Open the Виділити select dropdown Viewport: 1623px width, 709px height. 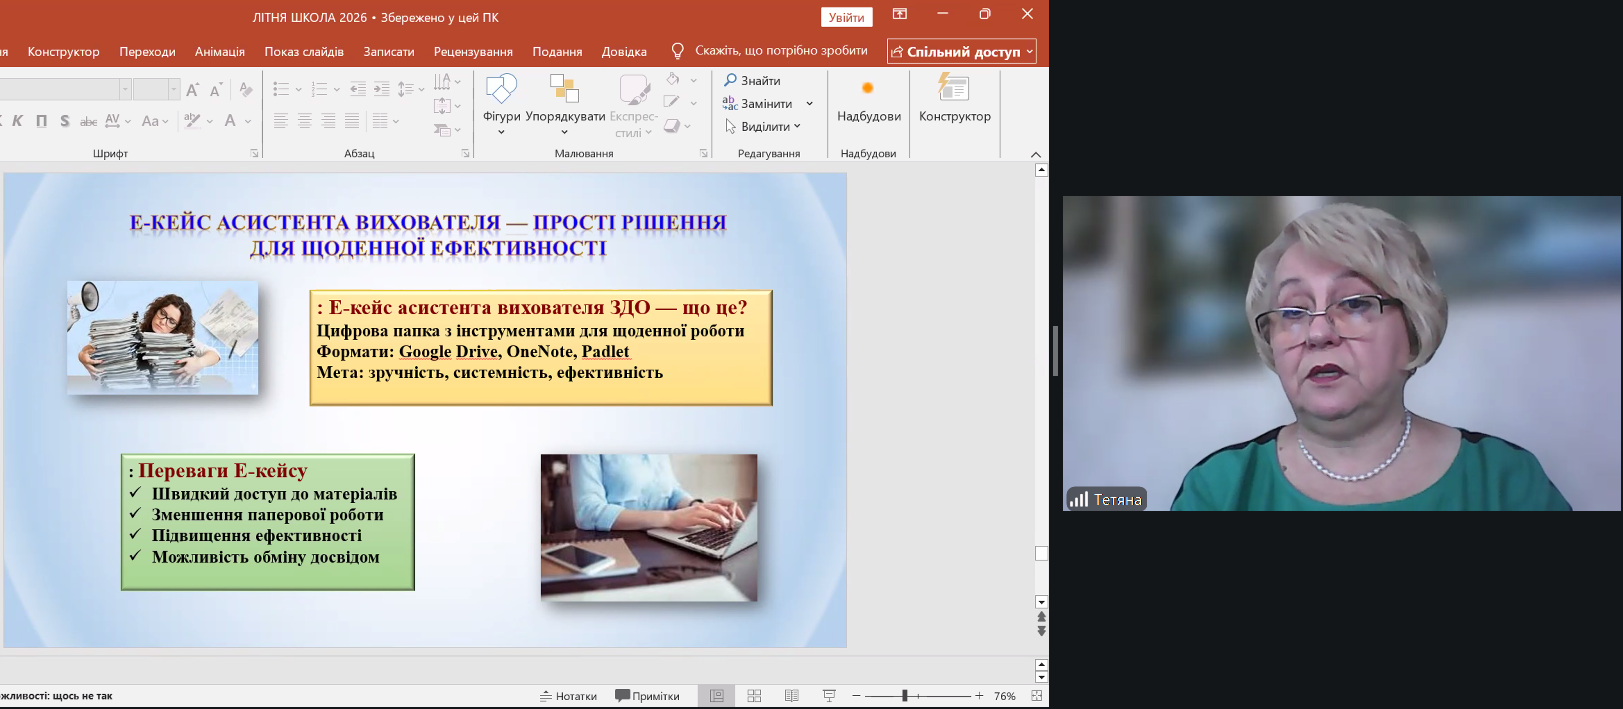pos(762,127)
